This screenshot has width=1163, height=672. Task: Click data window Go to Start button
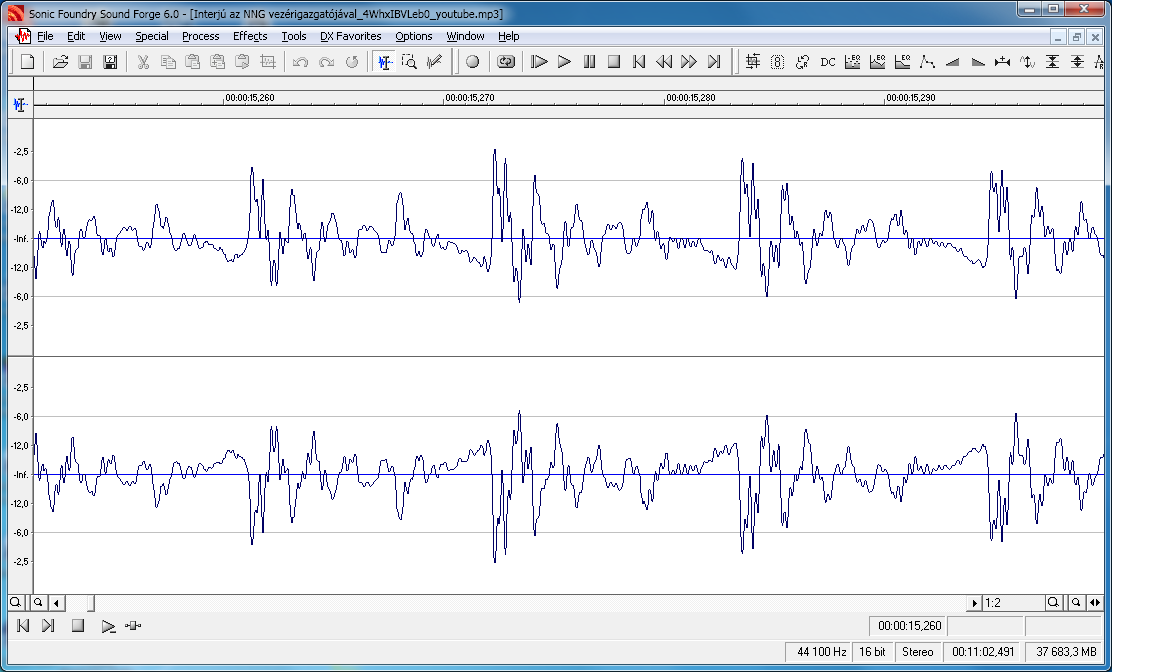[23, 626]
